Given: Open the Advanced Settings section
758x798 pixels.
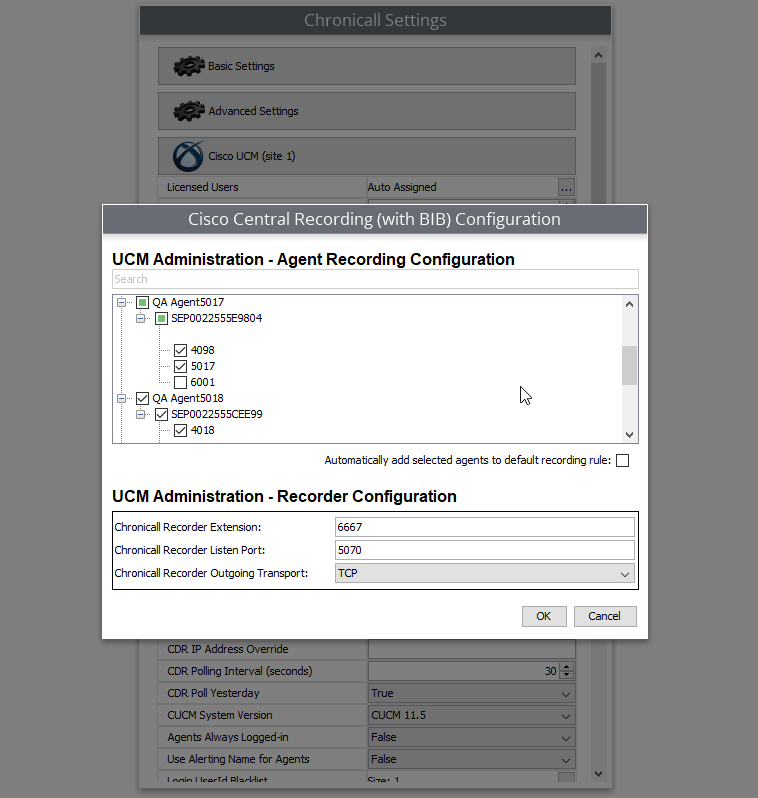Looking at the screenshot, I should tap(367, 111).
